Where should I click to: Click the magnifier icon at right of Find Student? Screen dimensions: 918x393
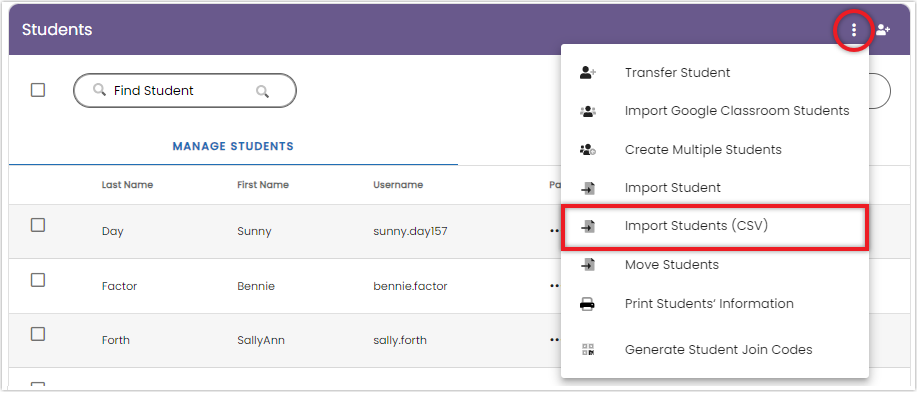(262, 91)
